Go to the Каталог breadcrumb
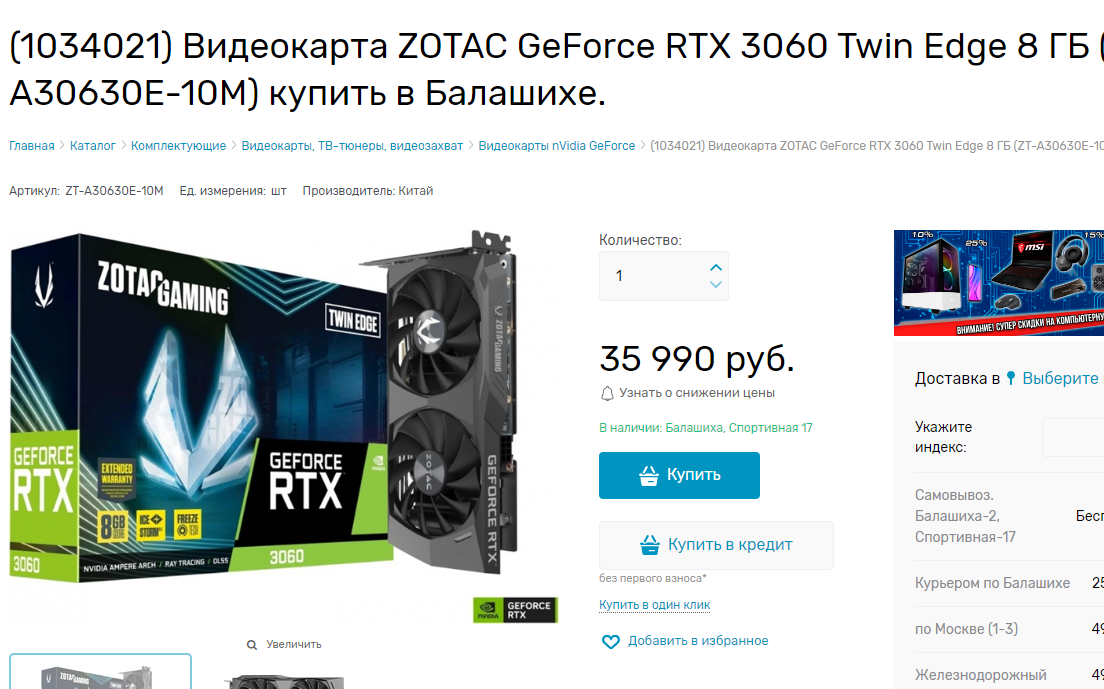Screen dimensions: 1104x689 tap(92, 146)
